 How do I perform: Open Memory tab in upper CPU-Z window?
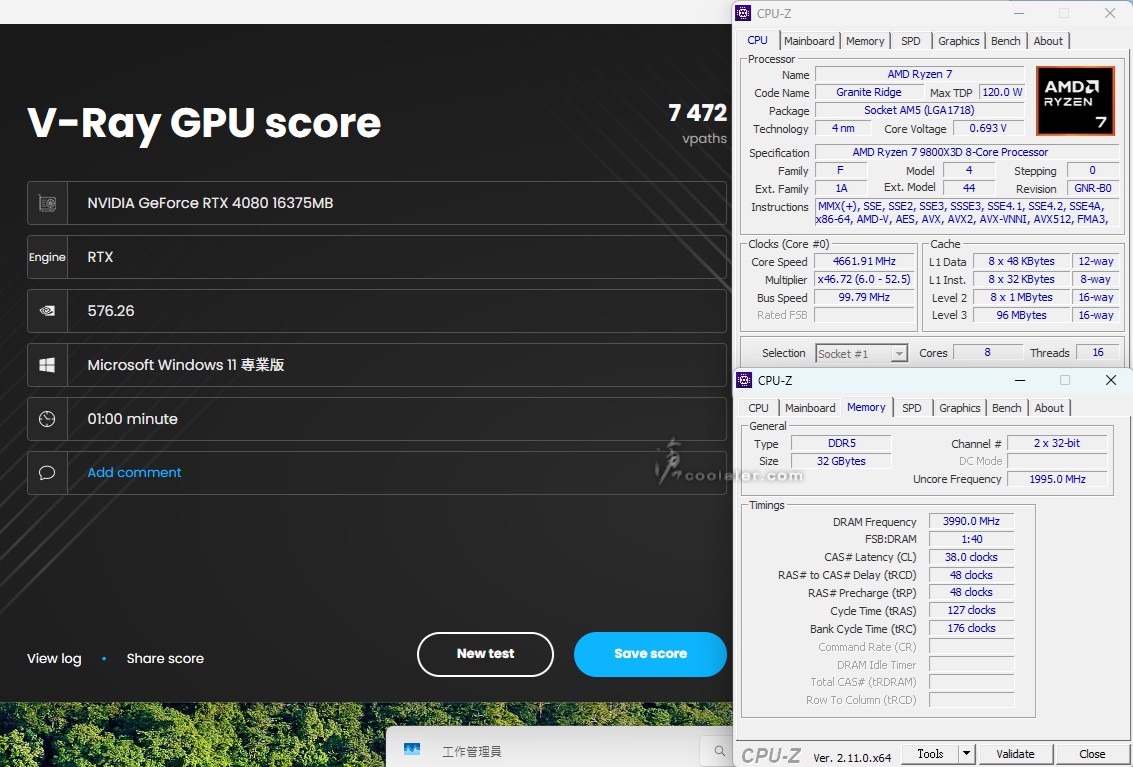pos(865,41)
